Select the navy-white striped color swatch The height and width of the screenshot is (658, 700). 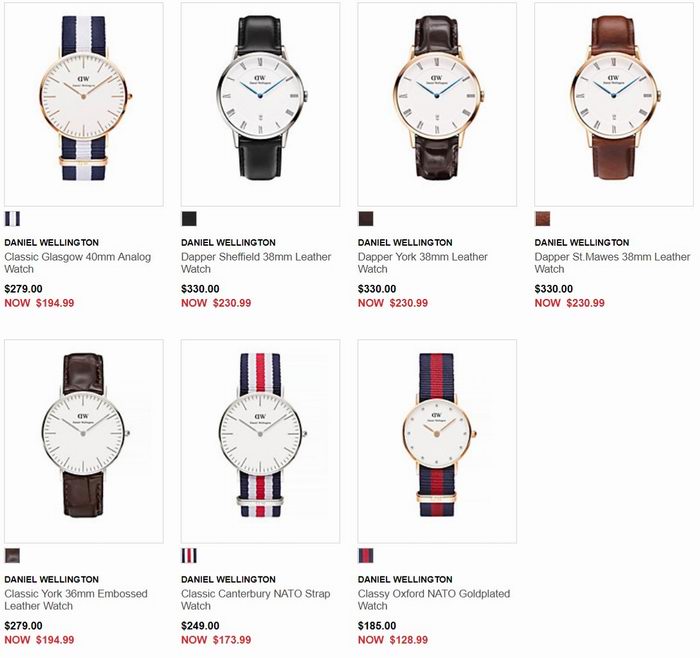(12, 219)
